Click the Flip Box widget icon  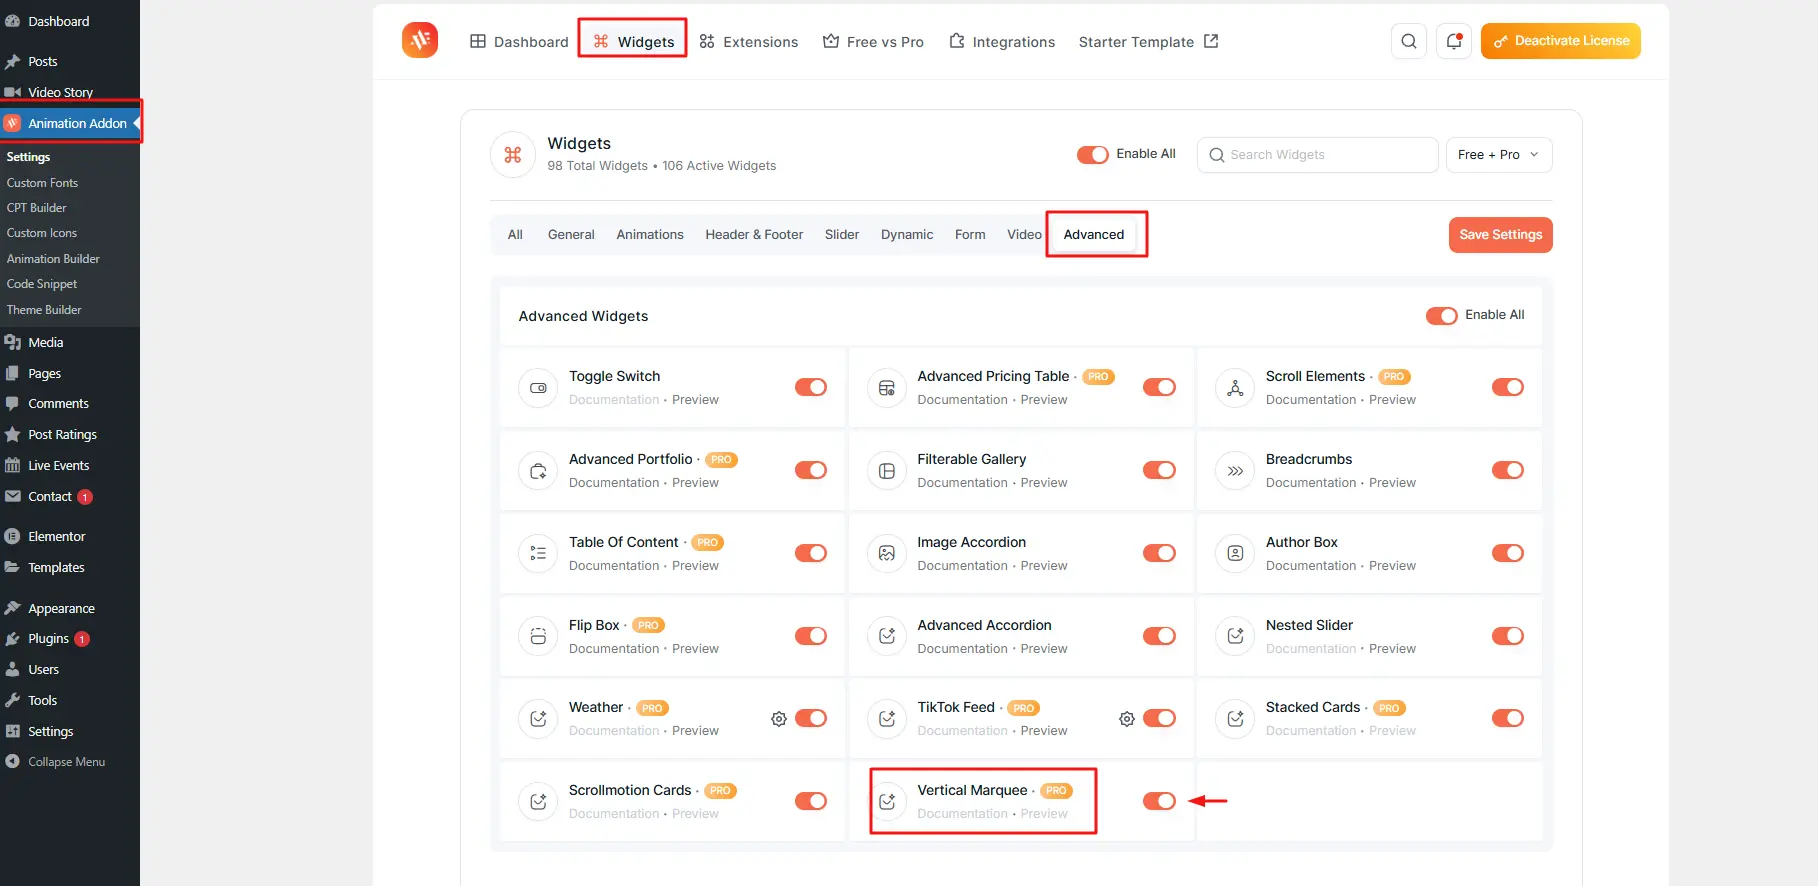click(538, 636)
